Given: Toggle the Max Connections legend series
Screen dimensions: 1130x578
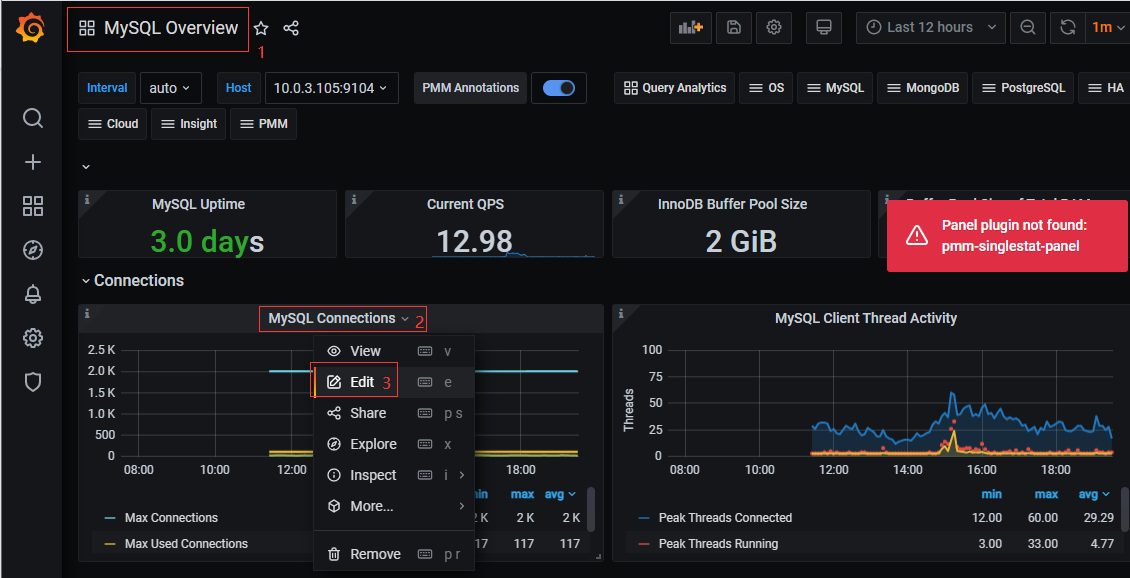Looking at the screenshot, I should pos(170,518).
